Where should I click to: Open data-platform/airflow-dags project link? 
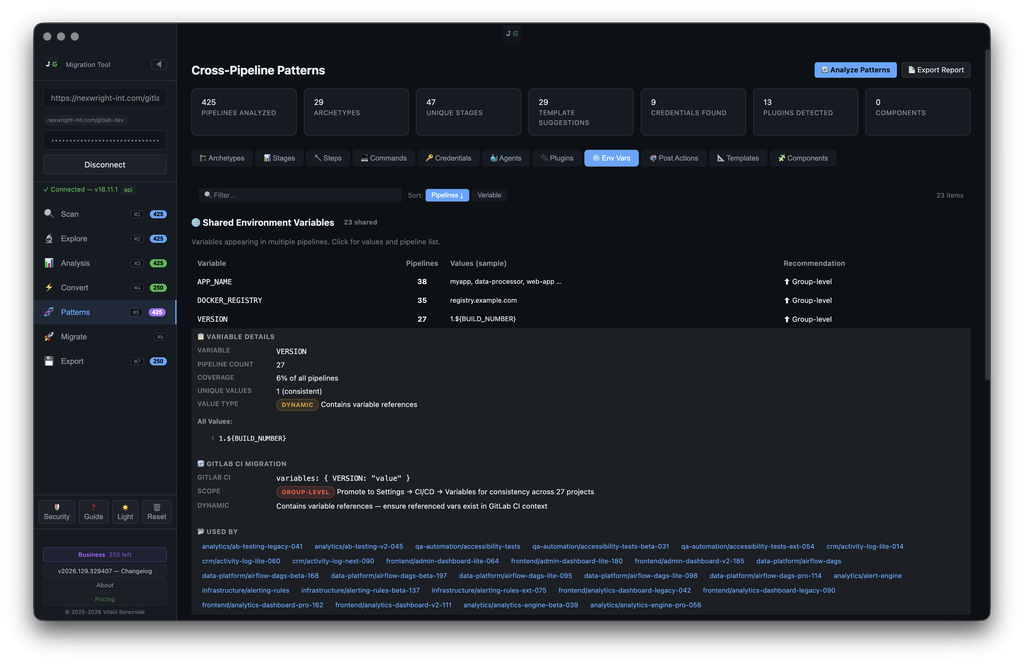(x=798, y=560)
